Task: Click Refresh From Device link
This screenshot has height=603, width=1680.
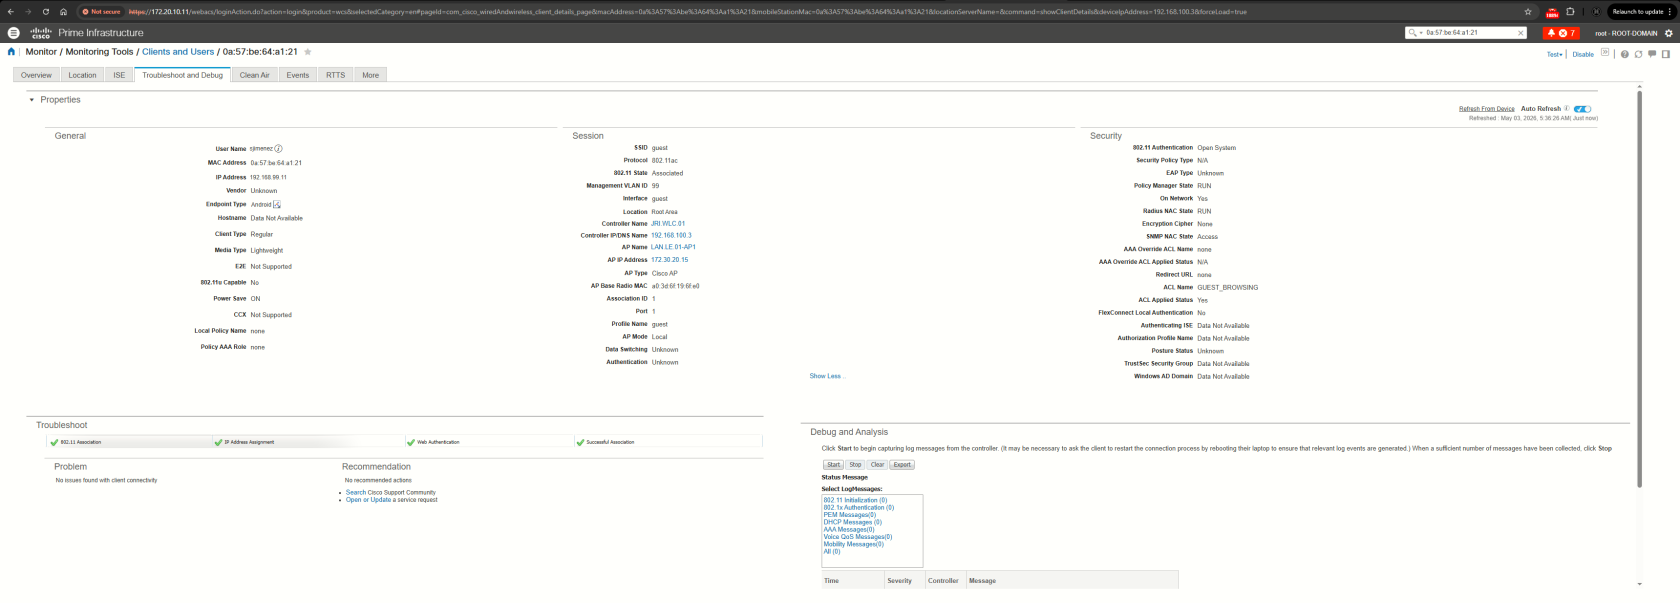Action: [1486, 109]
